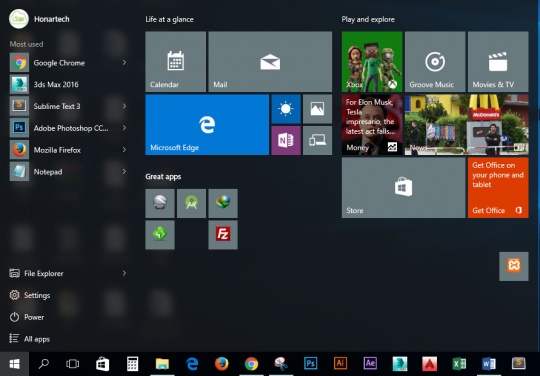Open 3ds Max from the taskbar
540x376 pixels.
point(400,364)
